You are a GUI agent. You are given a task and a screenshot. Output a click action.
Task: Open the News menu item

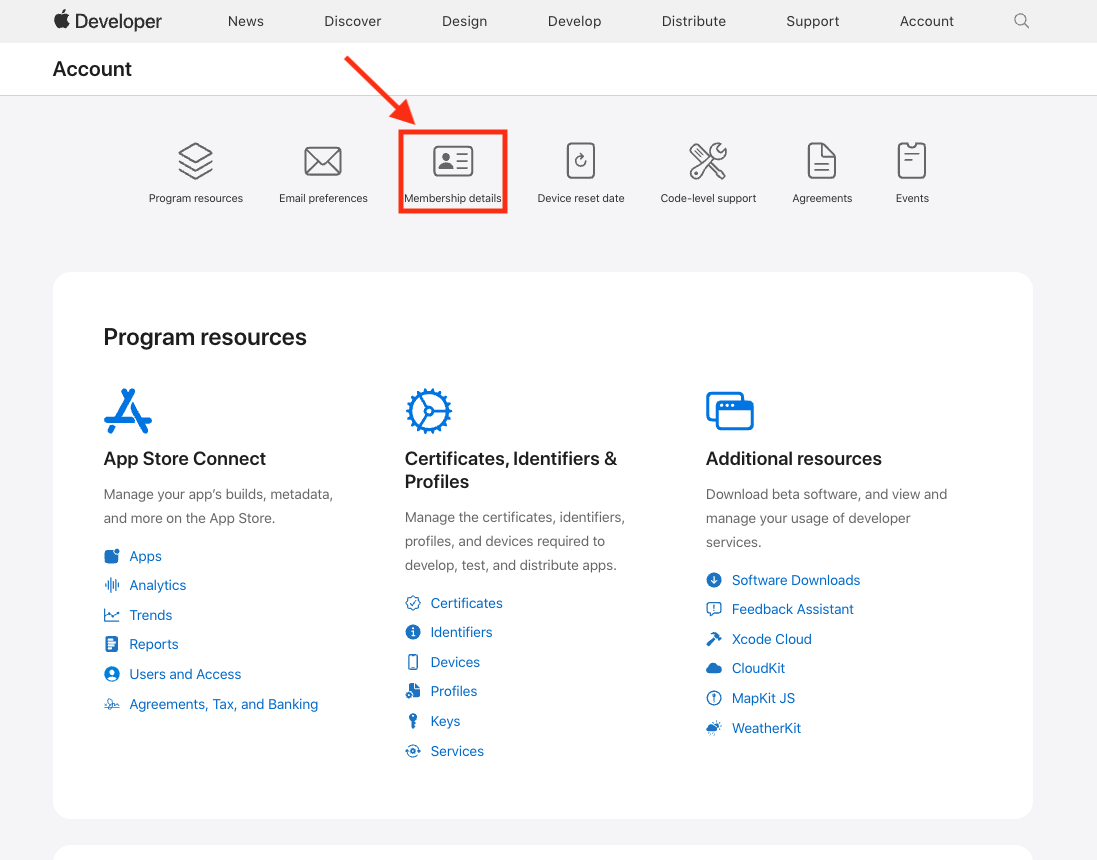[246, 21]
